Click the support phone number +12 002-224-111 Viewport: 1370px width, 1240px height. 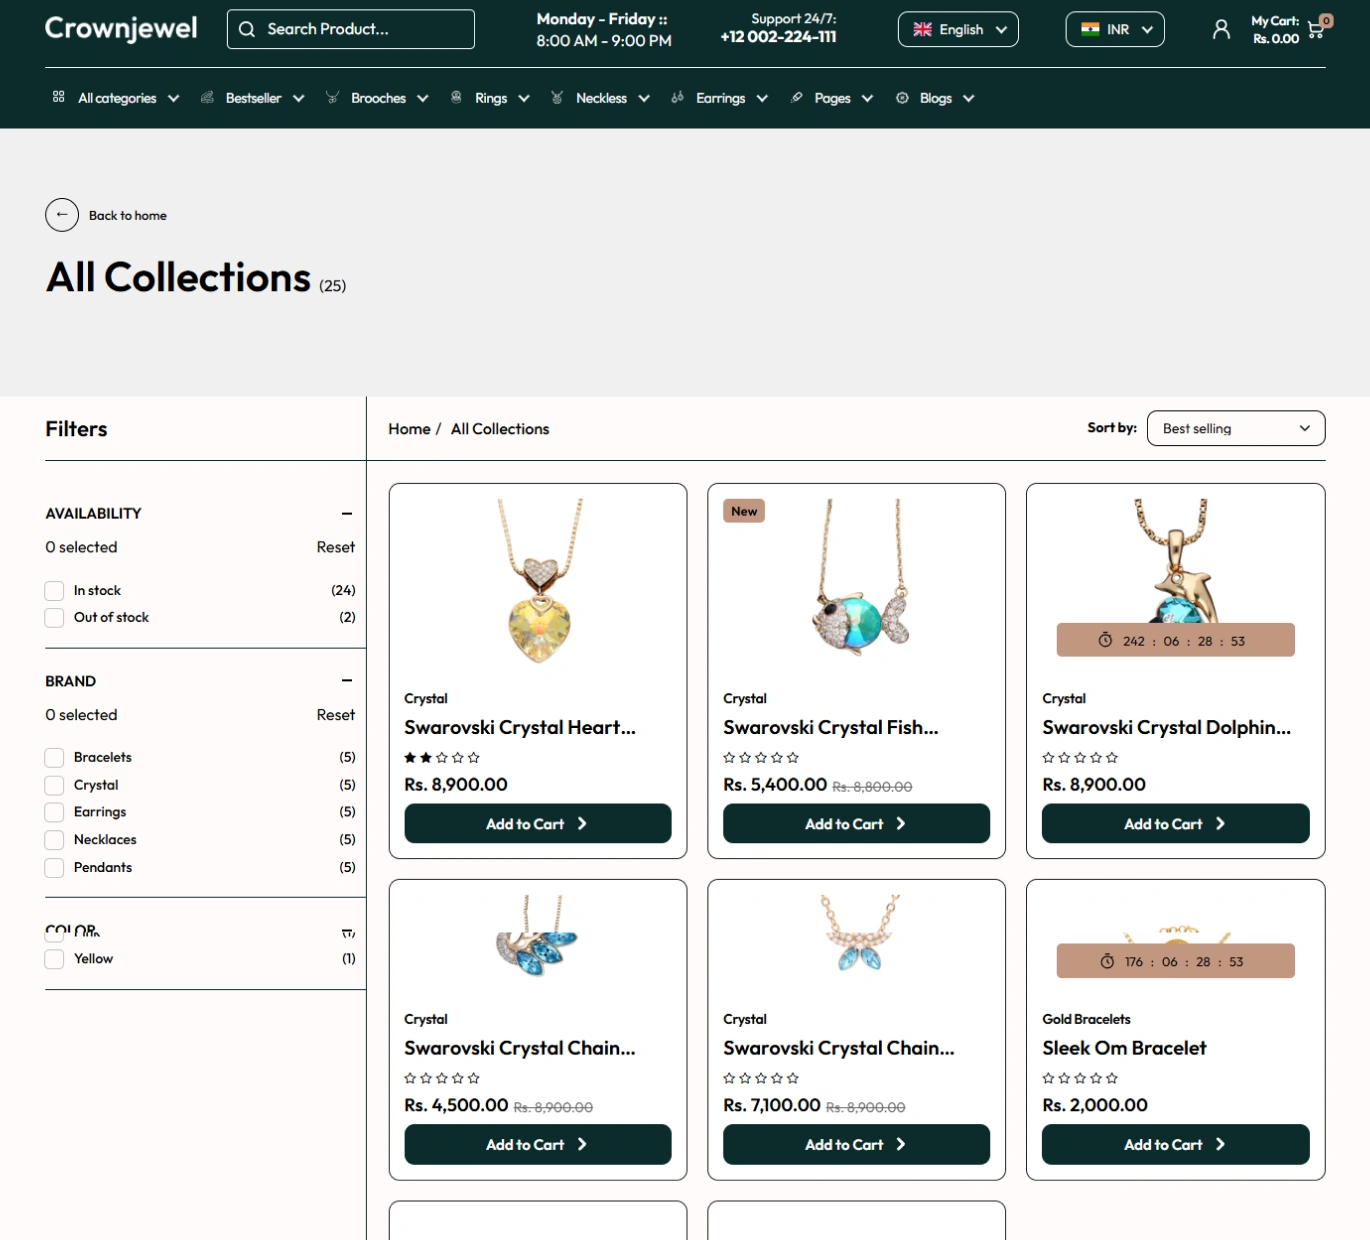click(778, 37)
